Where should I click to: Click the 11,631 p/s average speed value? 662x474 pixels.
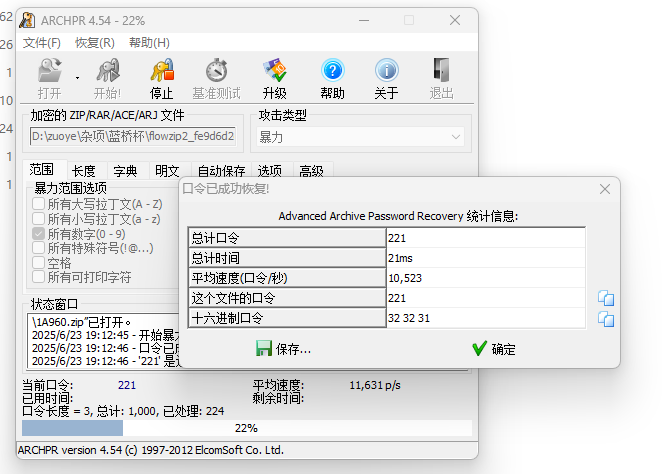tap(375, 385)
